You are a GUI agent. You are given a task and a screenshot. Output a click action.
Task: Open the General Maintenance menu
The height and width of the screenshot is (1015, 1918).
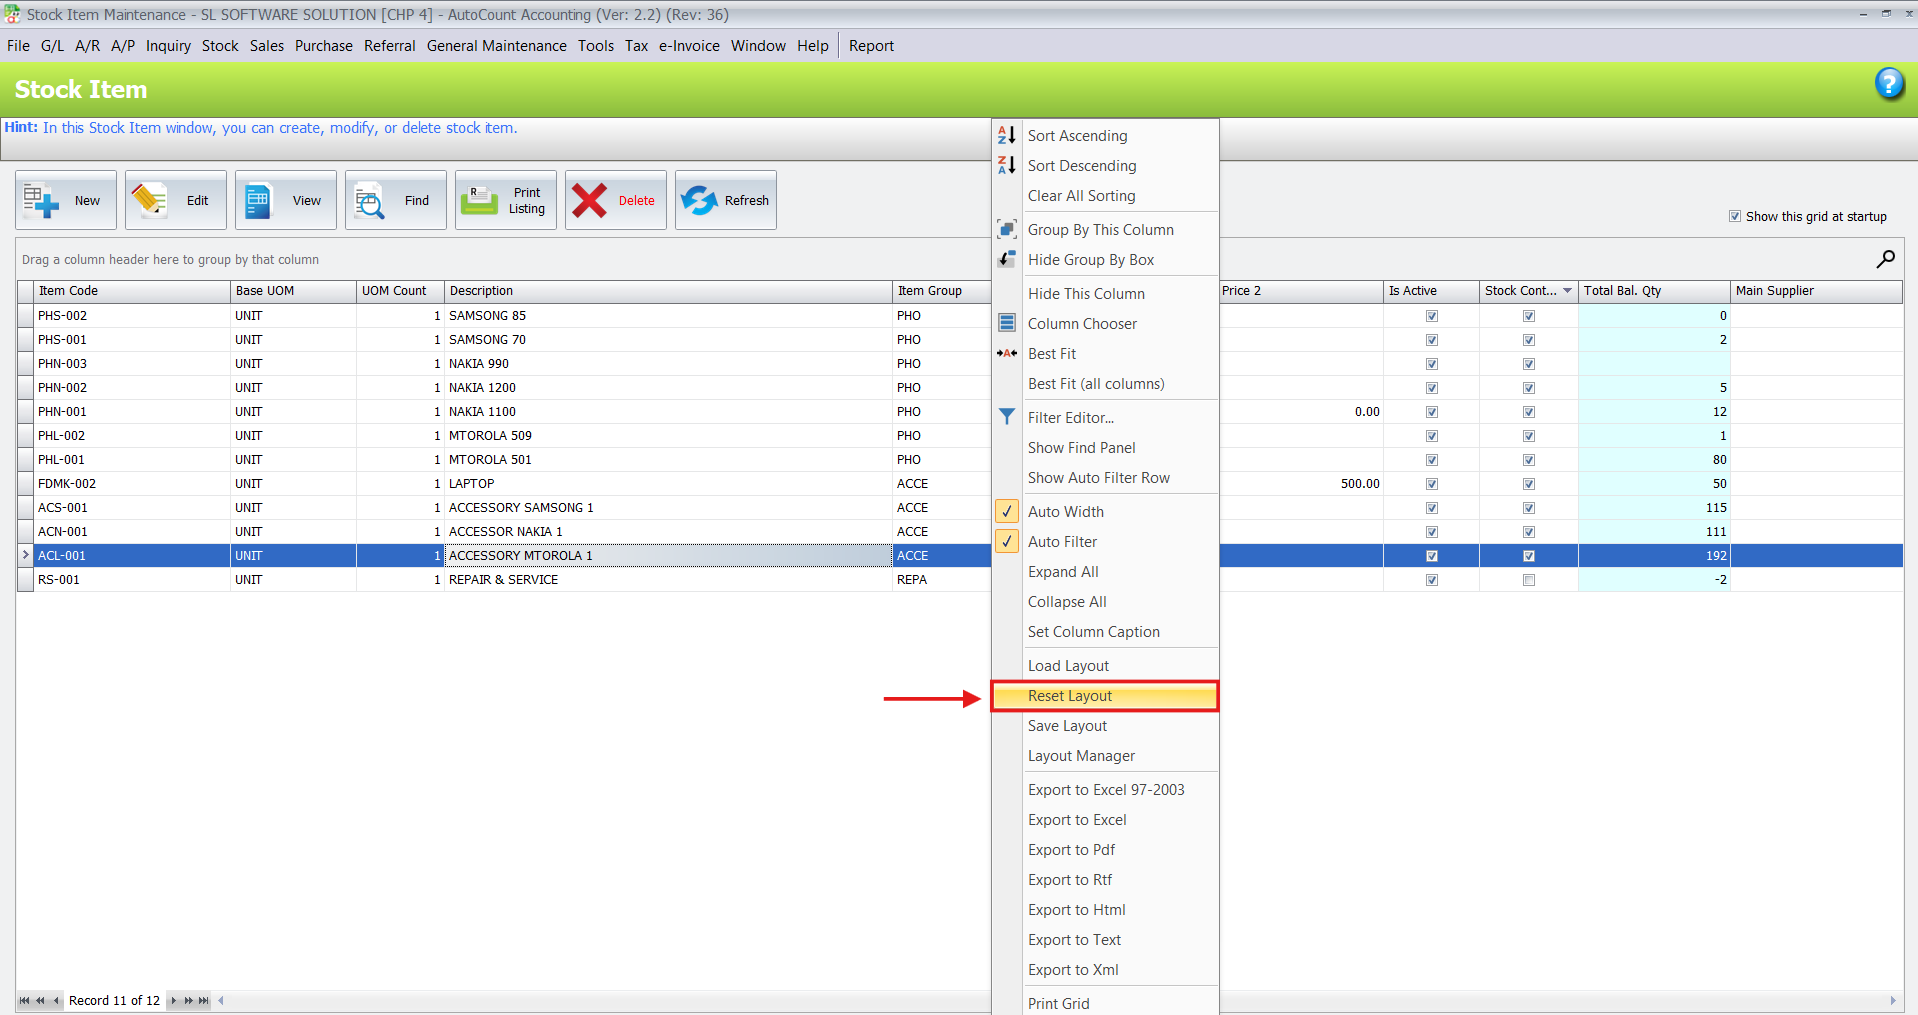(x=496, y=46)
